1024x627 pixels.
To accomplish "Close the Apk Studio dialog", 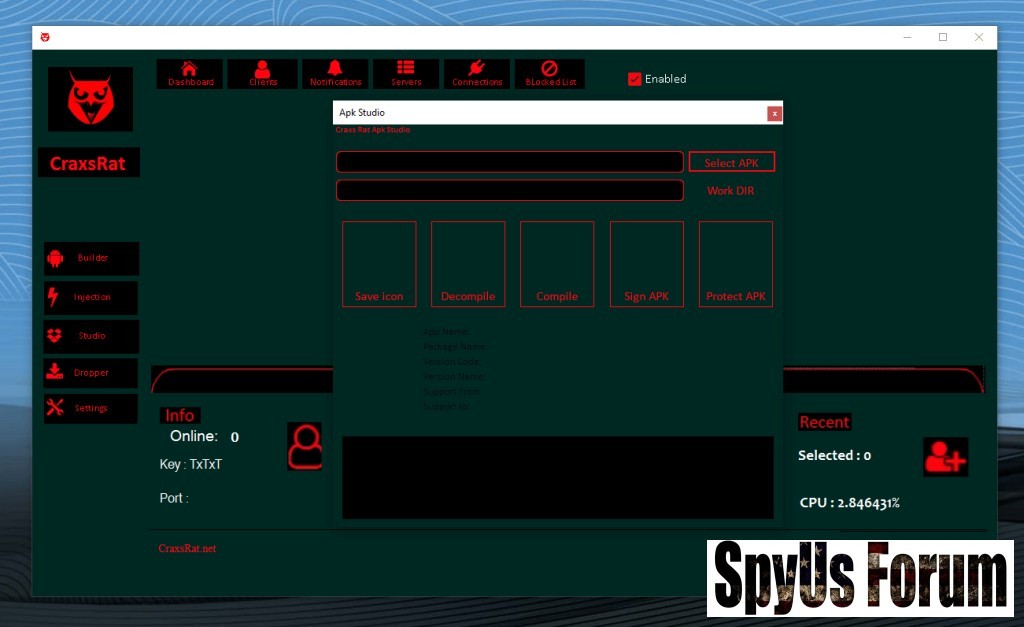I will (774, 114).
